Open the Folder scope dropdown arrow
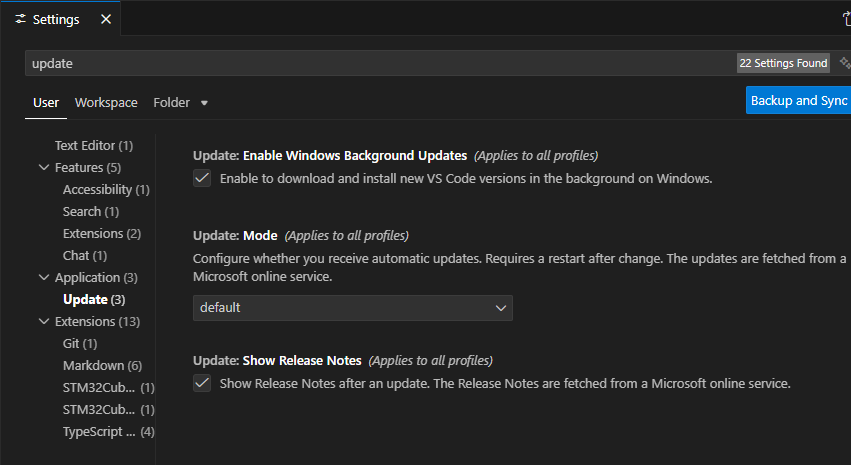The image size is (851, 465). point(204,102)
